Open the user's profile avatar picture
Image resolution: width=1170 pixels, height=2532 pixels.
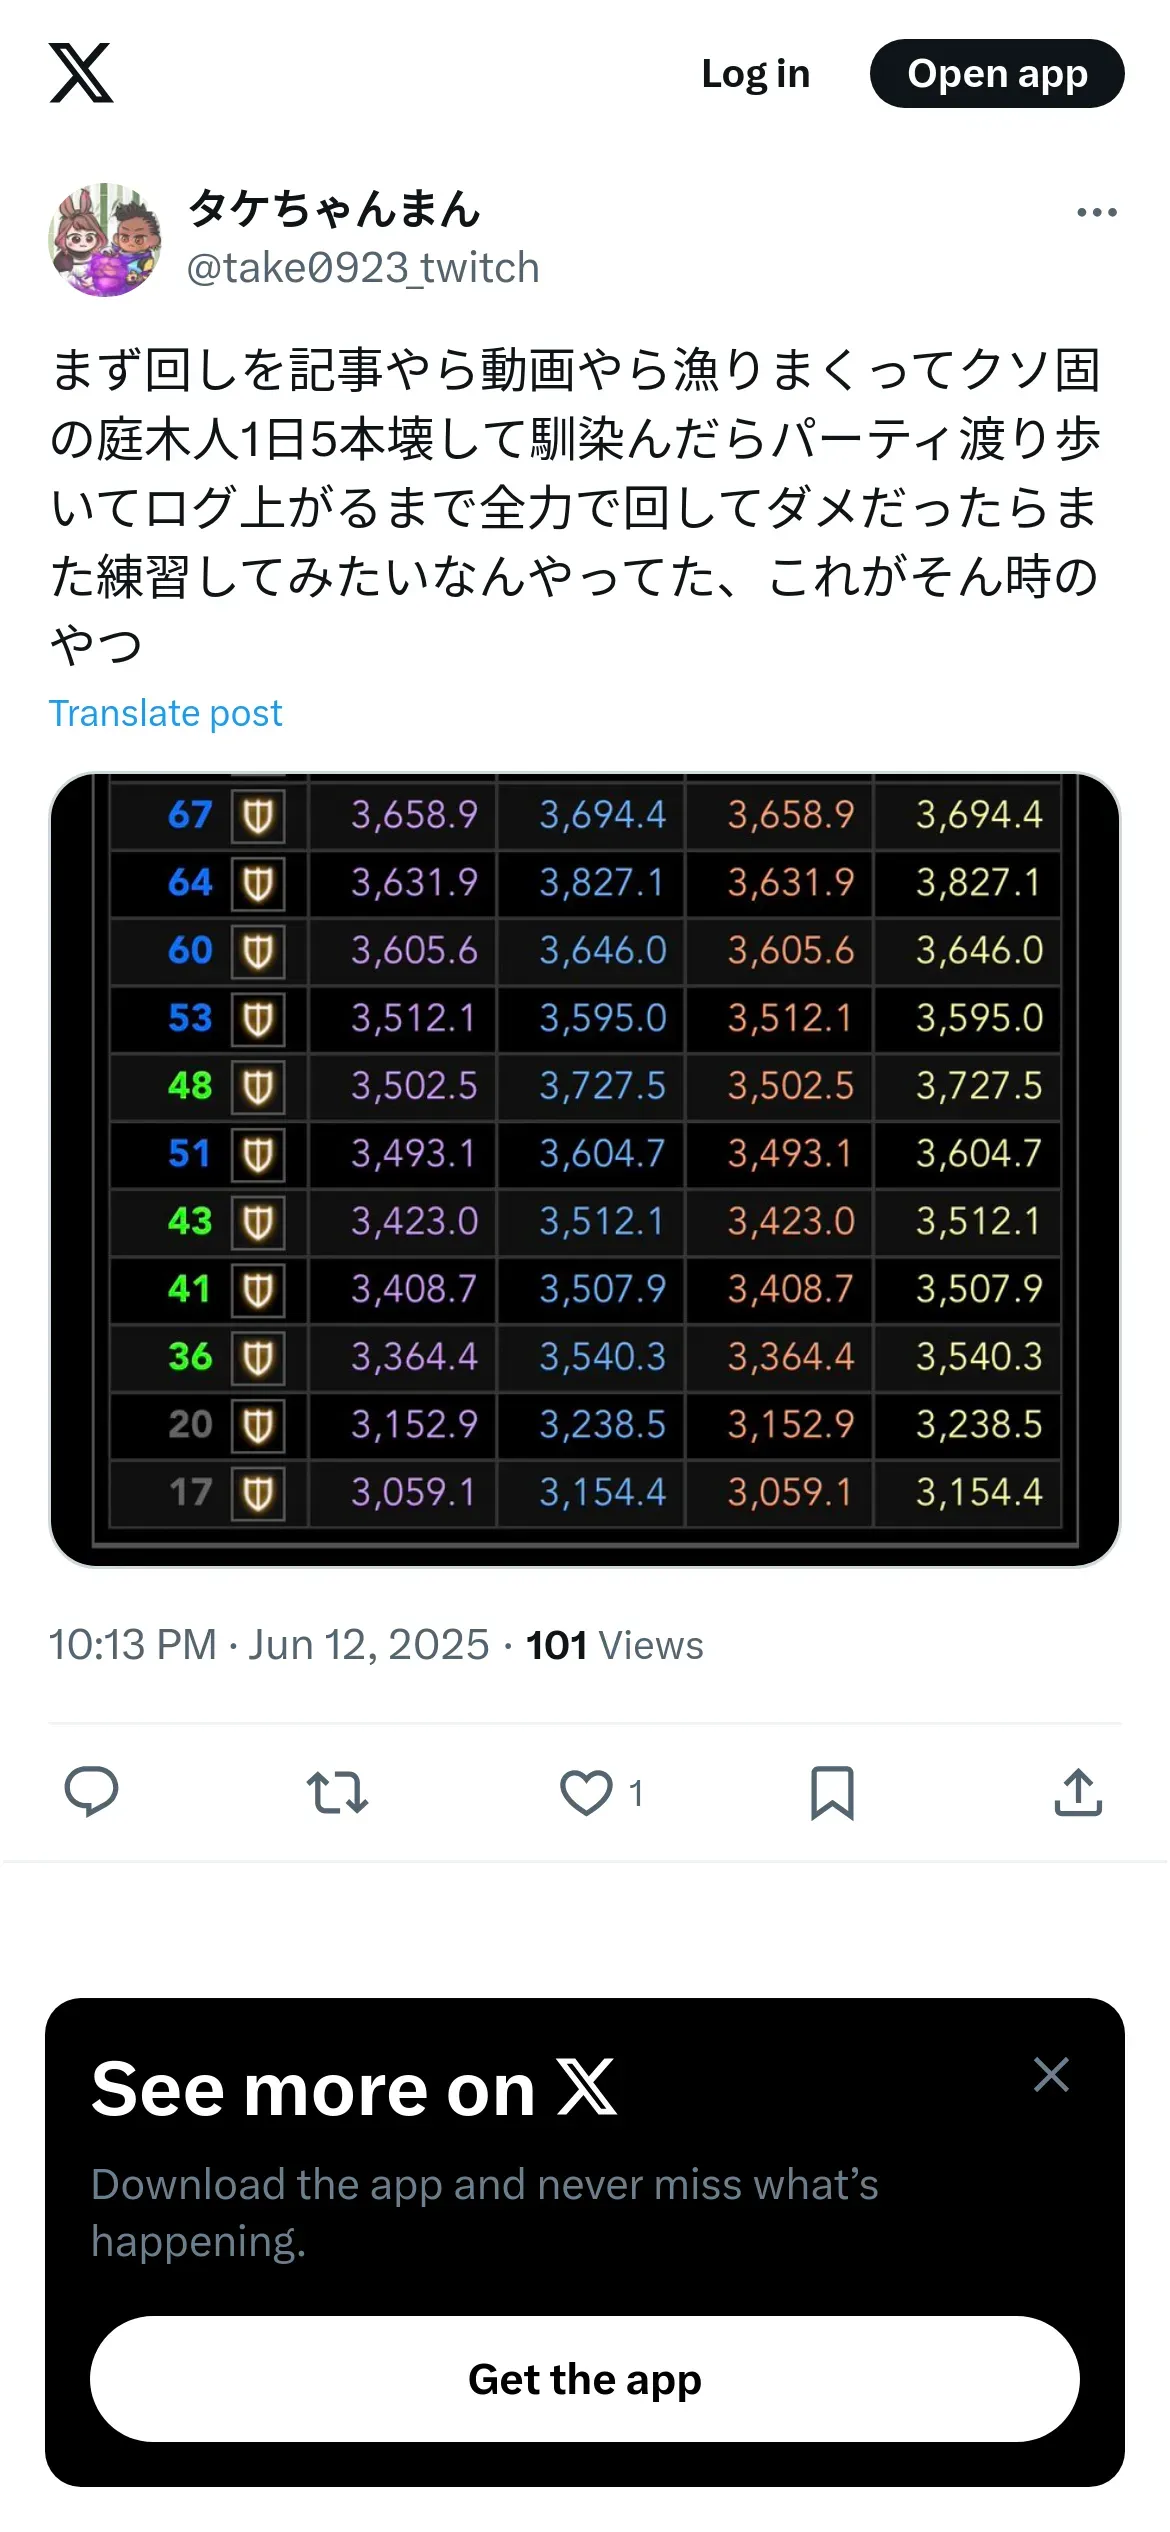point(105,239)
